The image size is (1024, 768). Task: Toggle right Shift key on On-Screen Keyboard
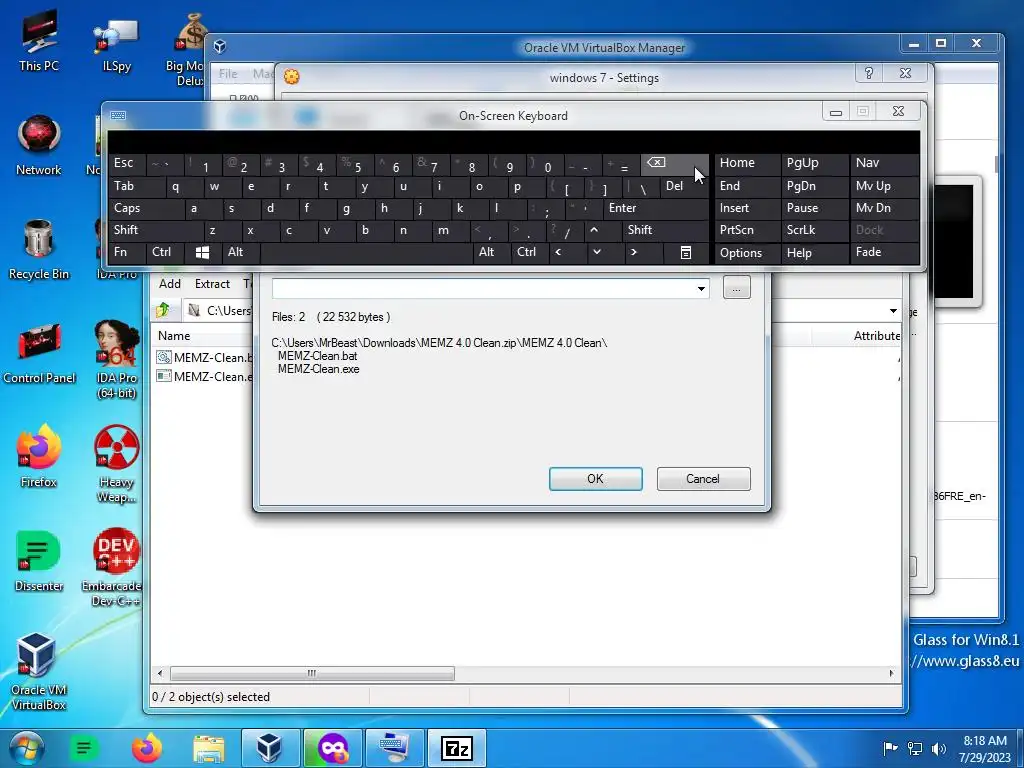click(x=665, y=230)
